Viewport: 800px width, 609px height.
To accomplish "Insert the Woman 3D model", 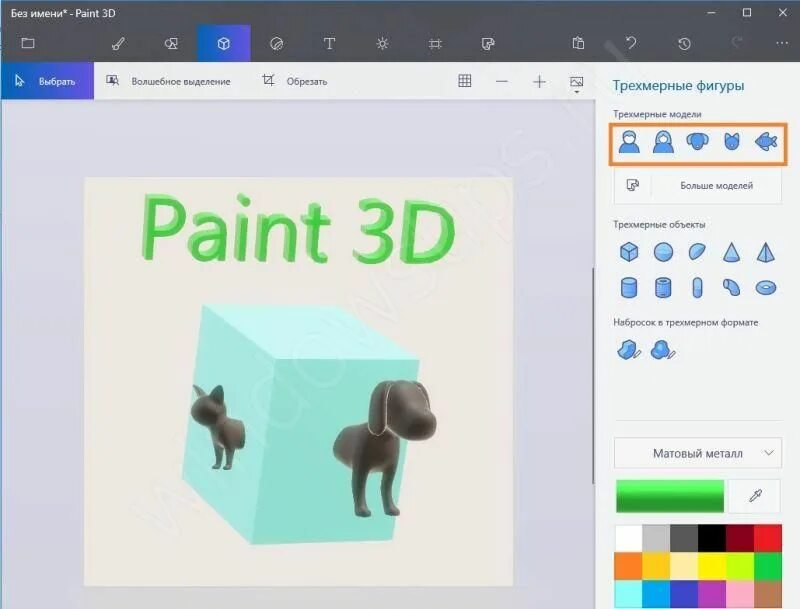I will point(663,142).
